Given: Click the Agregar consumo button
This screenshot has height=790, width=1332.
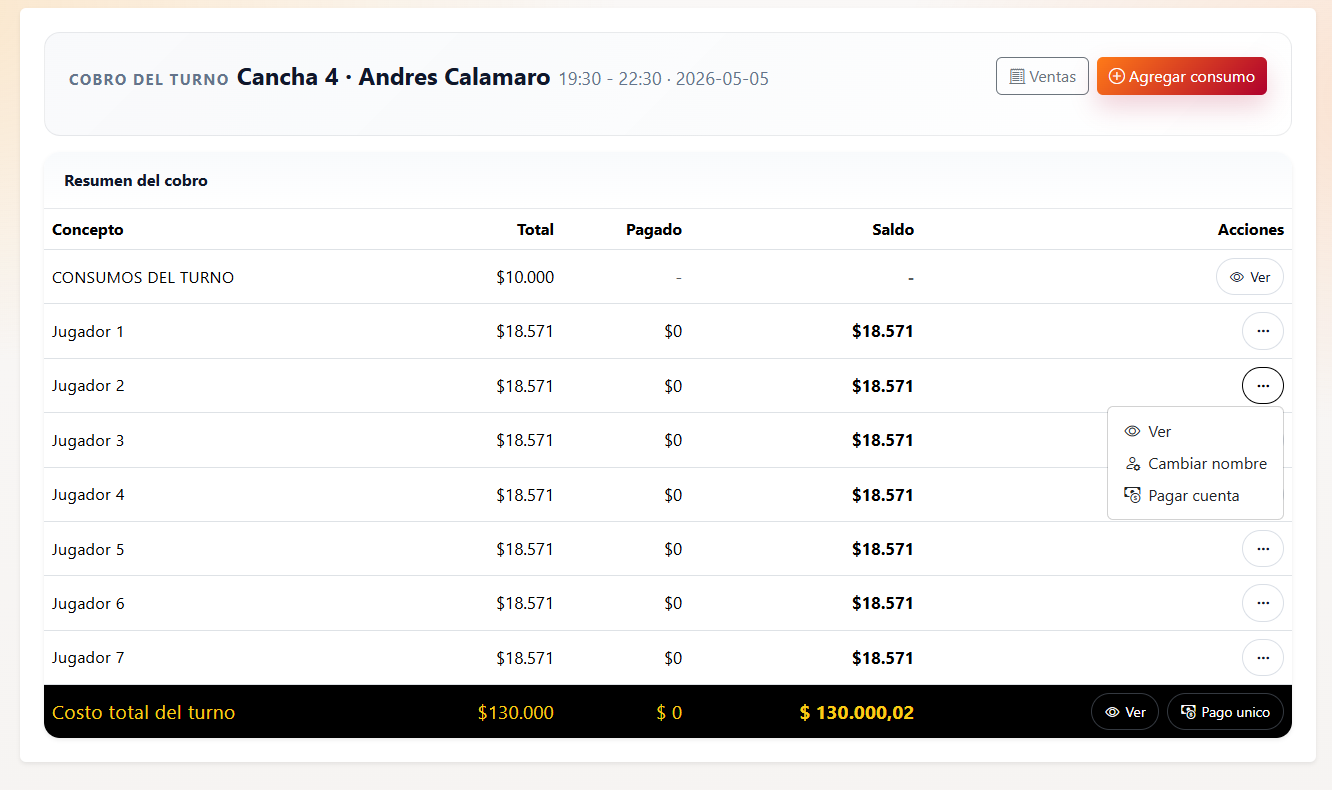Looking at the screenshot, I should [x=1182, y=76].
